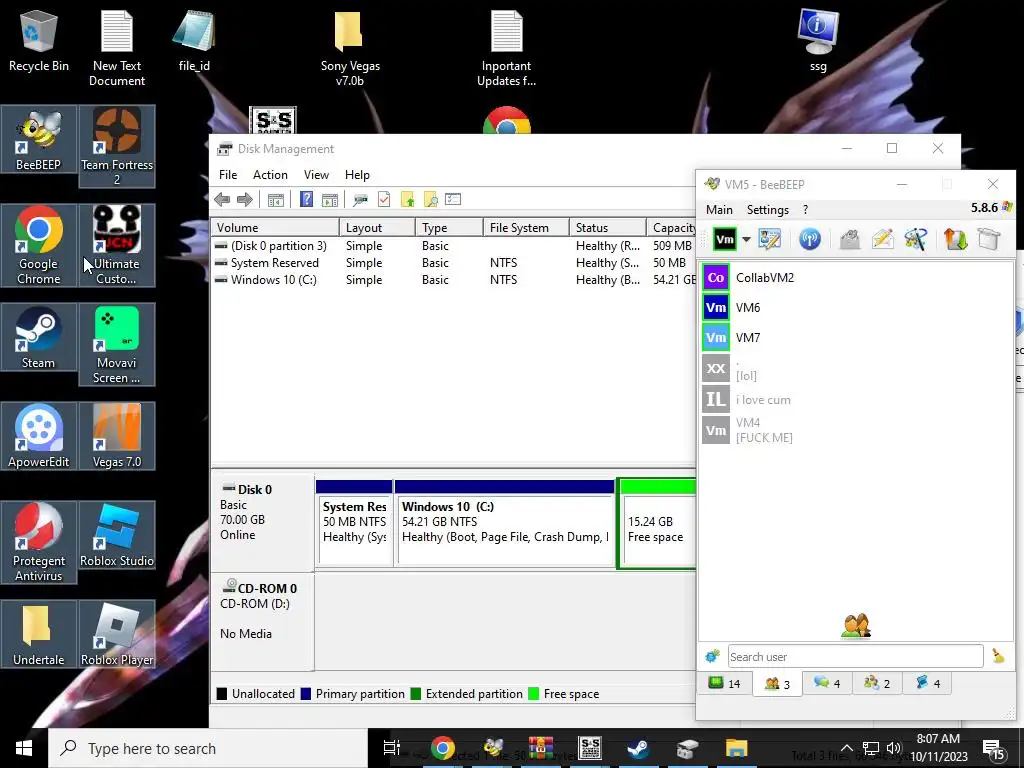Click the CD-ROM 0 label panel
This screenshot has width=1024, height=768.
(x=263, y=620)
